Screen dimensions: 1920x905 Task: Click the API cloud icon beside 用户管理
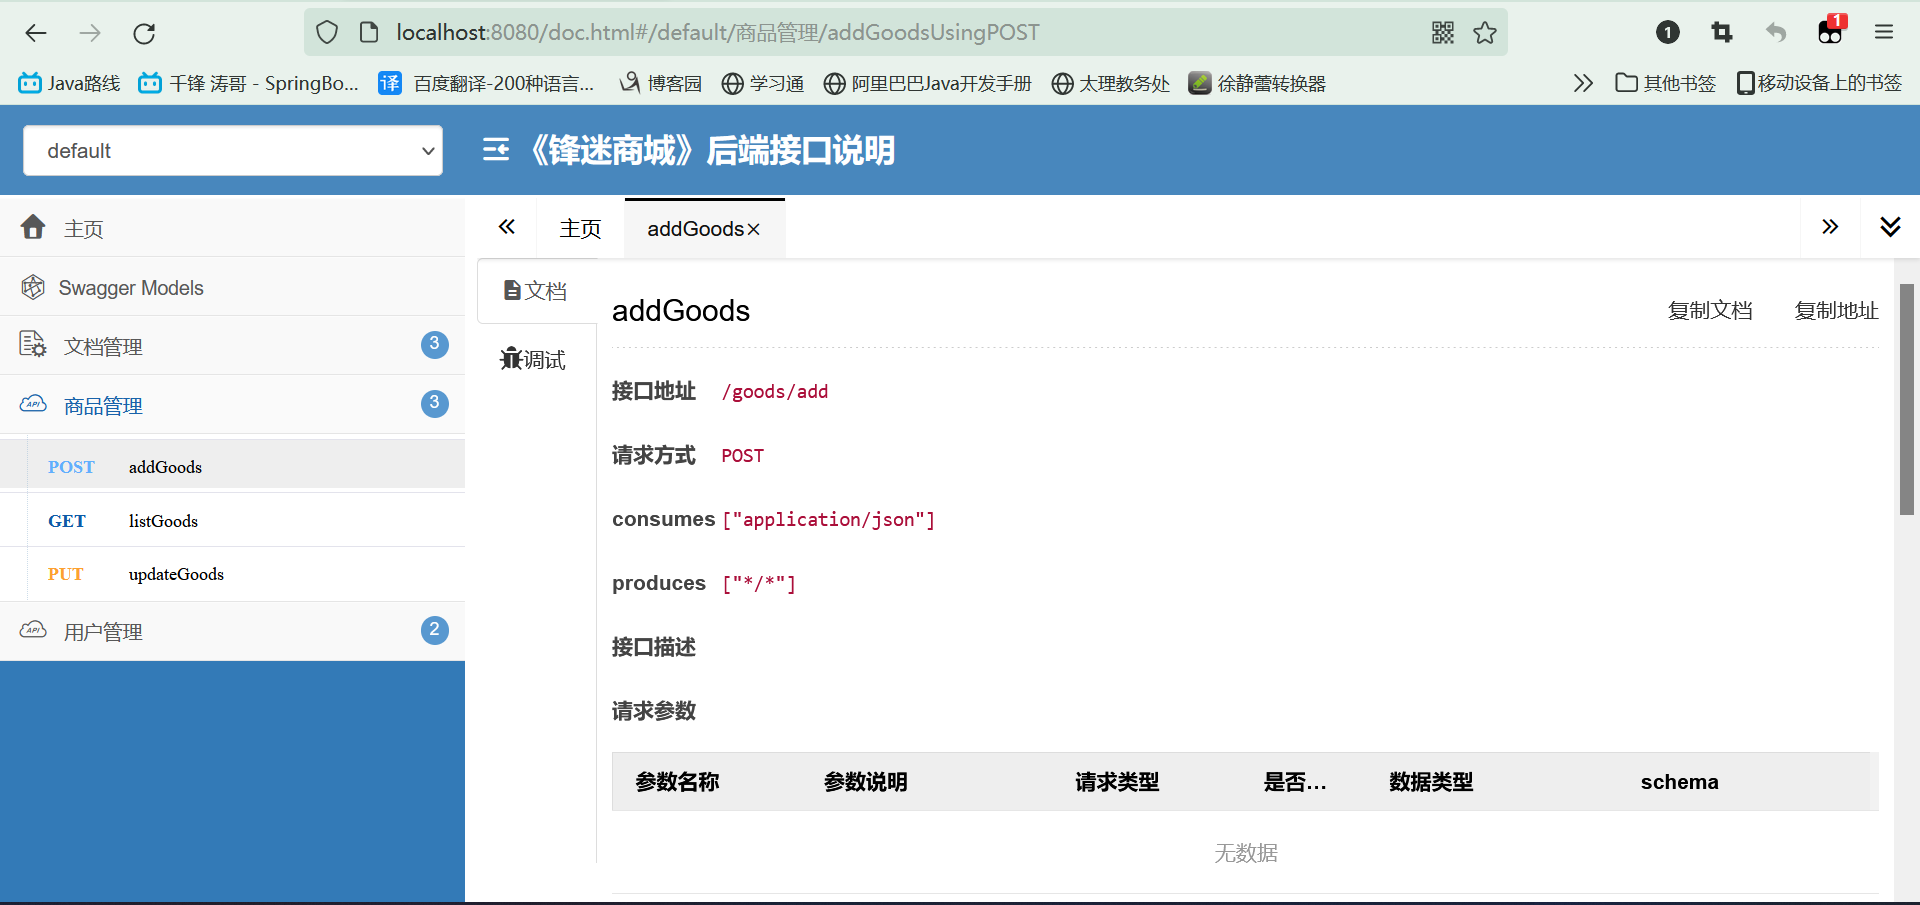(x=33, y=630)
